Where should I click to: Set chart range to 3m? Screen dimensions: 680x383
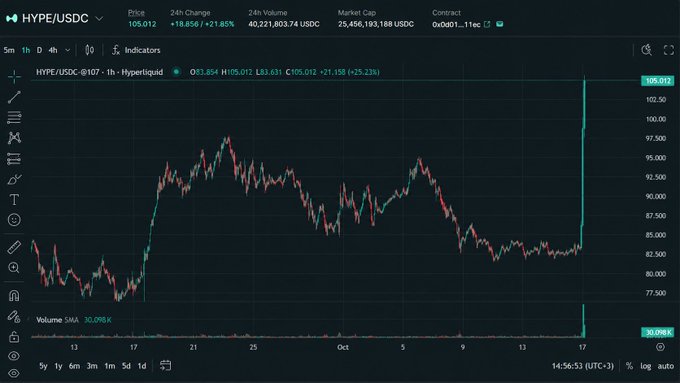[92, 366]
